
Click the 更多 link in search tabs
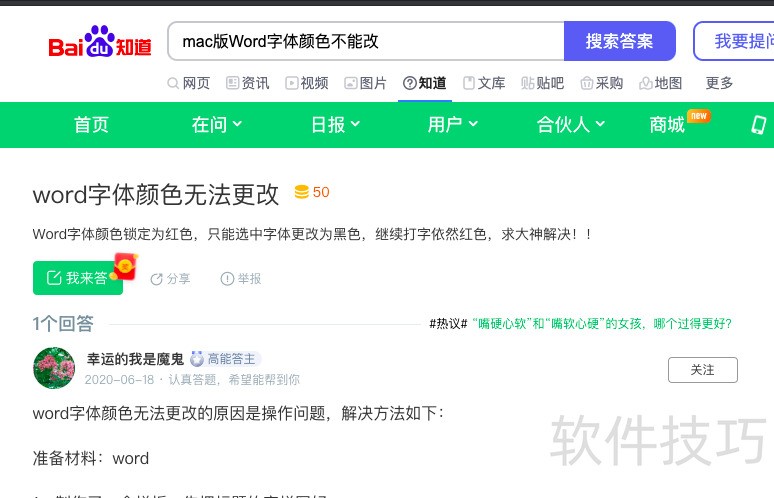point(719,83)
